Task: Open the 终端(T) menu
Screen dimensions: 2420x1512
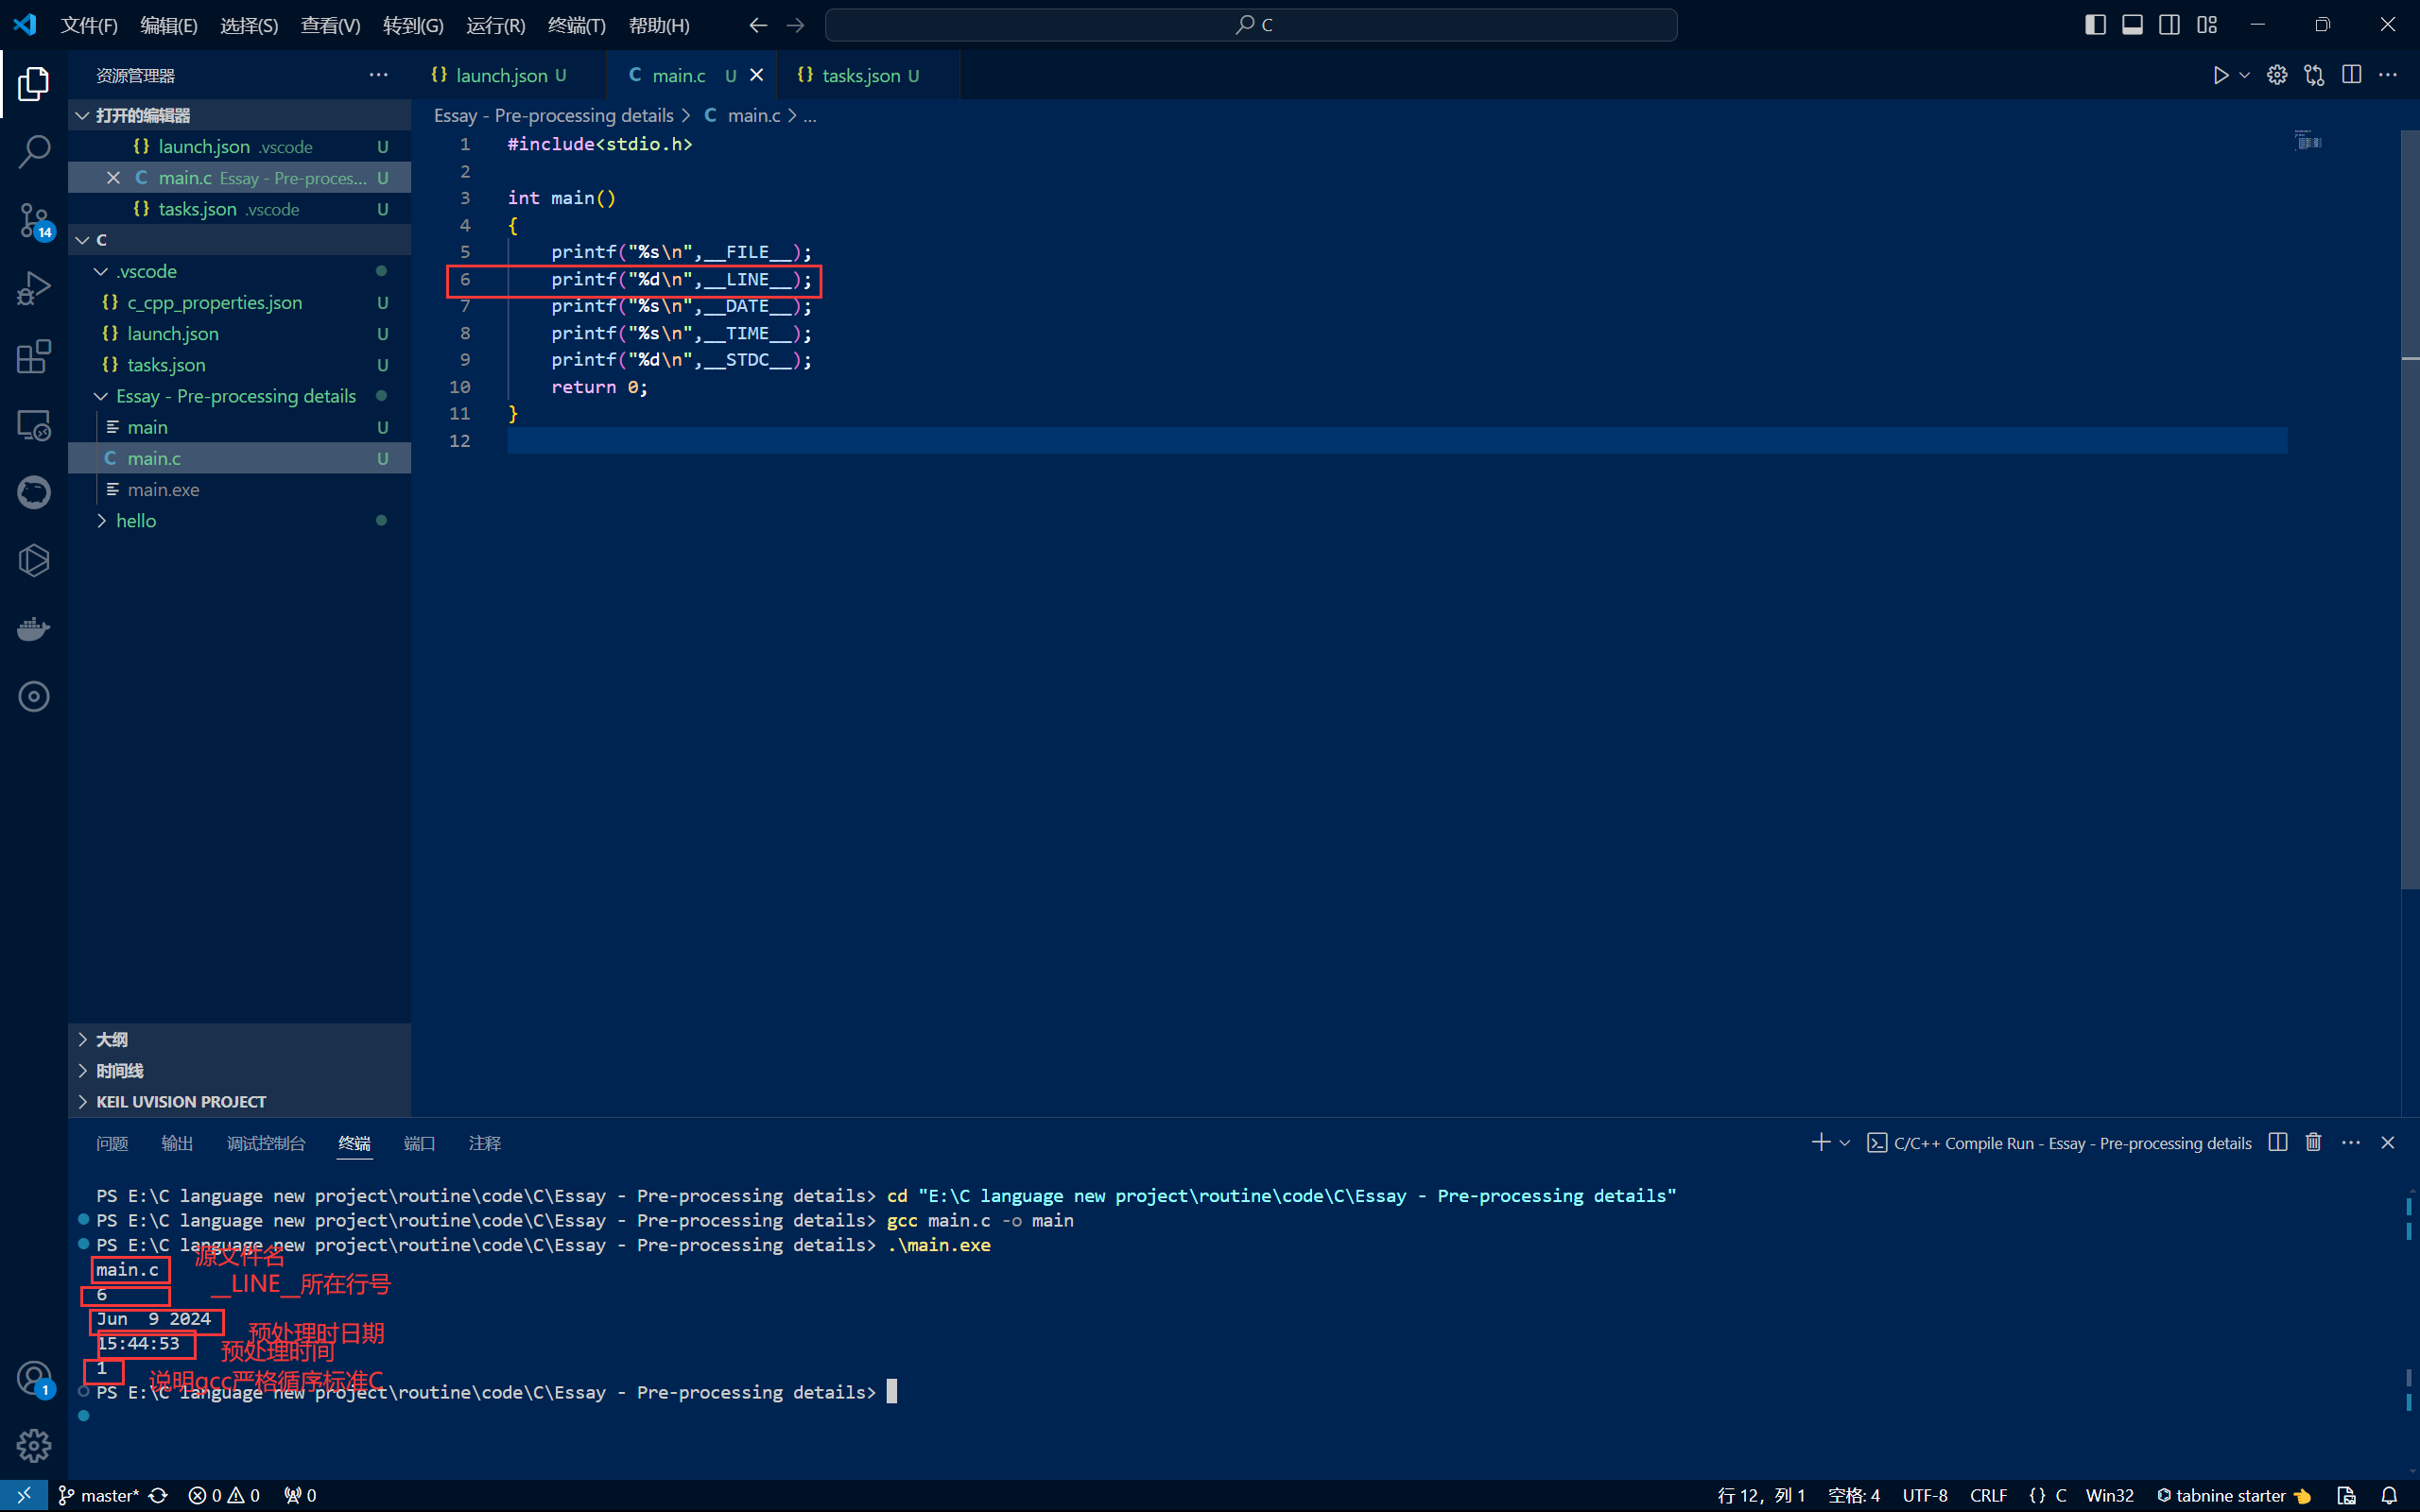Action: (576, 25)
